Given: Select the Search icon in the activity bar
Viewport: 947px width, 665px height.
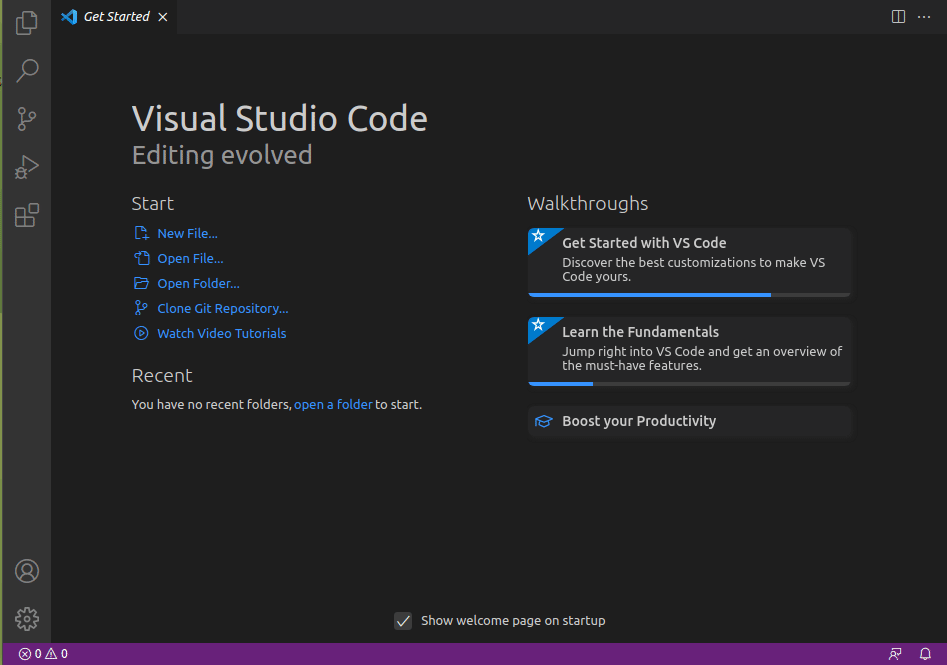Looking at the screenshot, I should [26, 70].
